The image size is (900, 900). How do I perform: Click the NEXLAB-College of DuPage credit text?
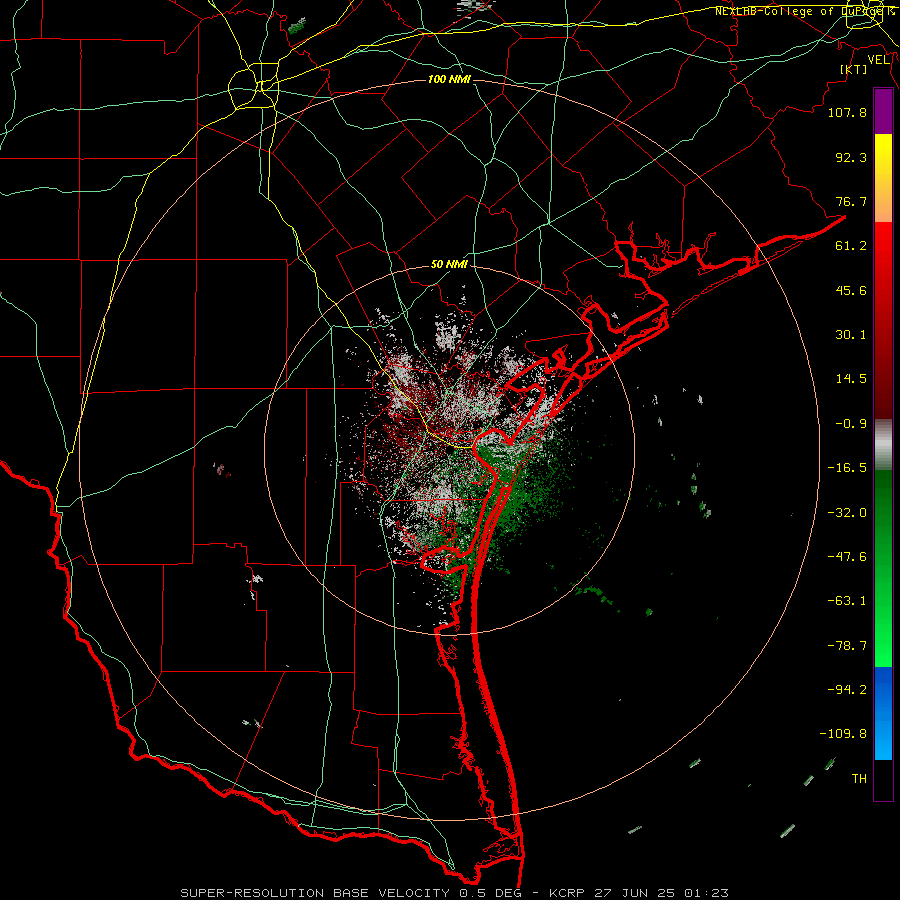(x=805, y=11)
